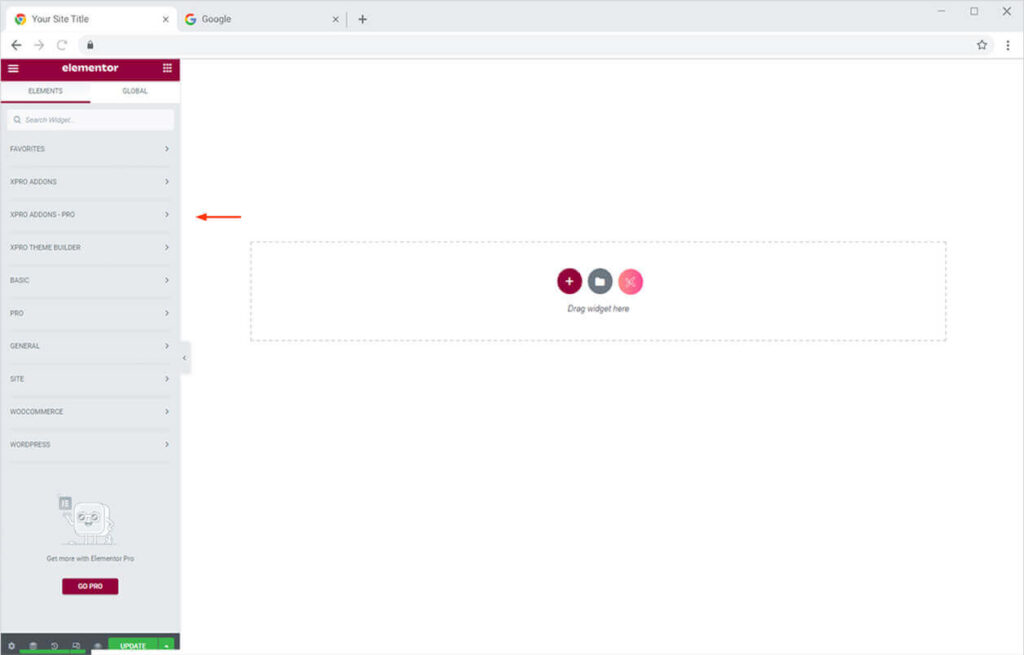Open save options arrow next to Update
1024x655 pixels.
(167, 646)
